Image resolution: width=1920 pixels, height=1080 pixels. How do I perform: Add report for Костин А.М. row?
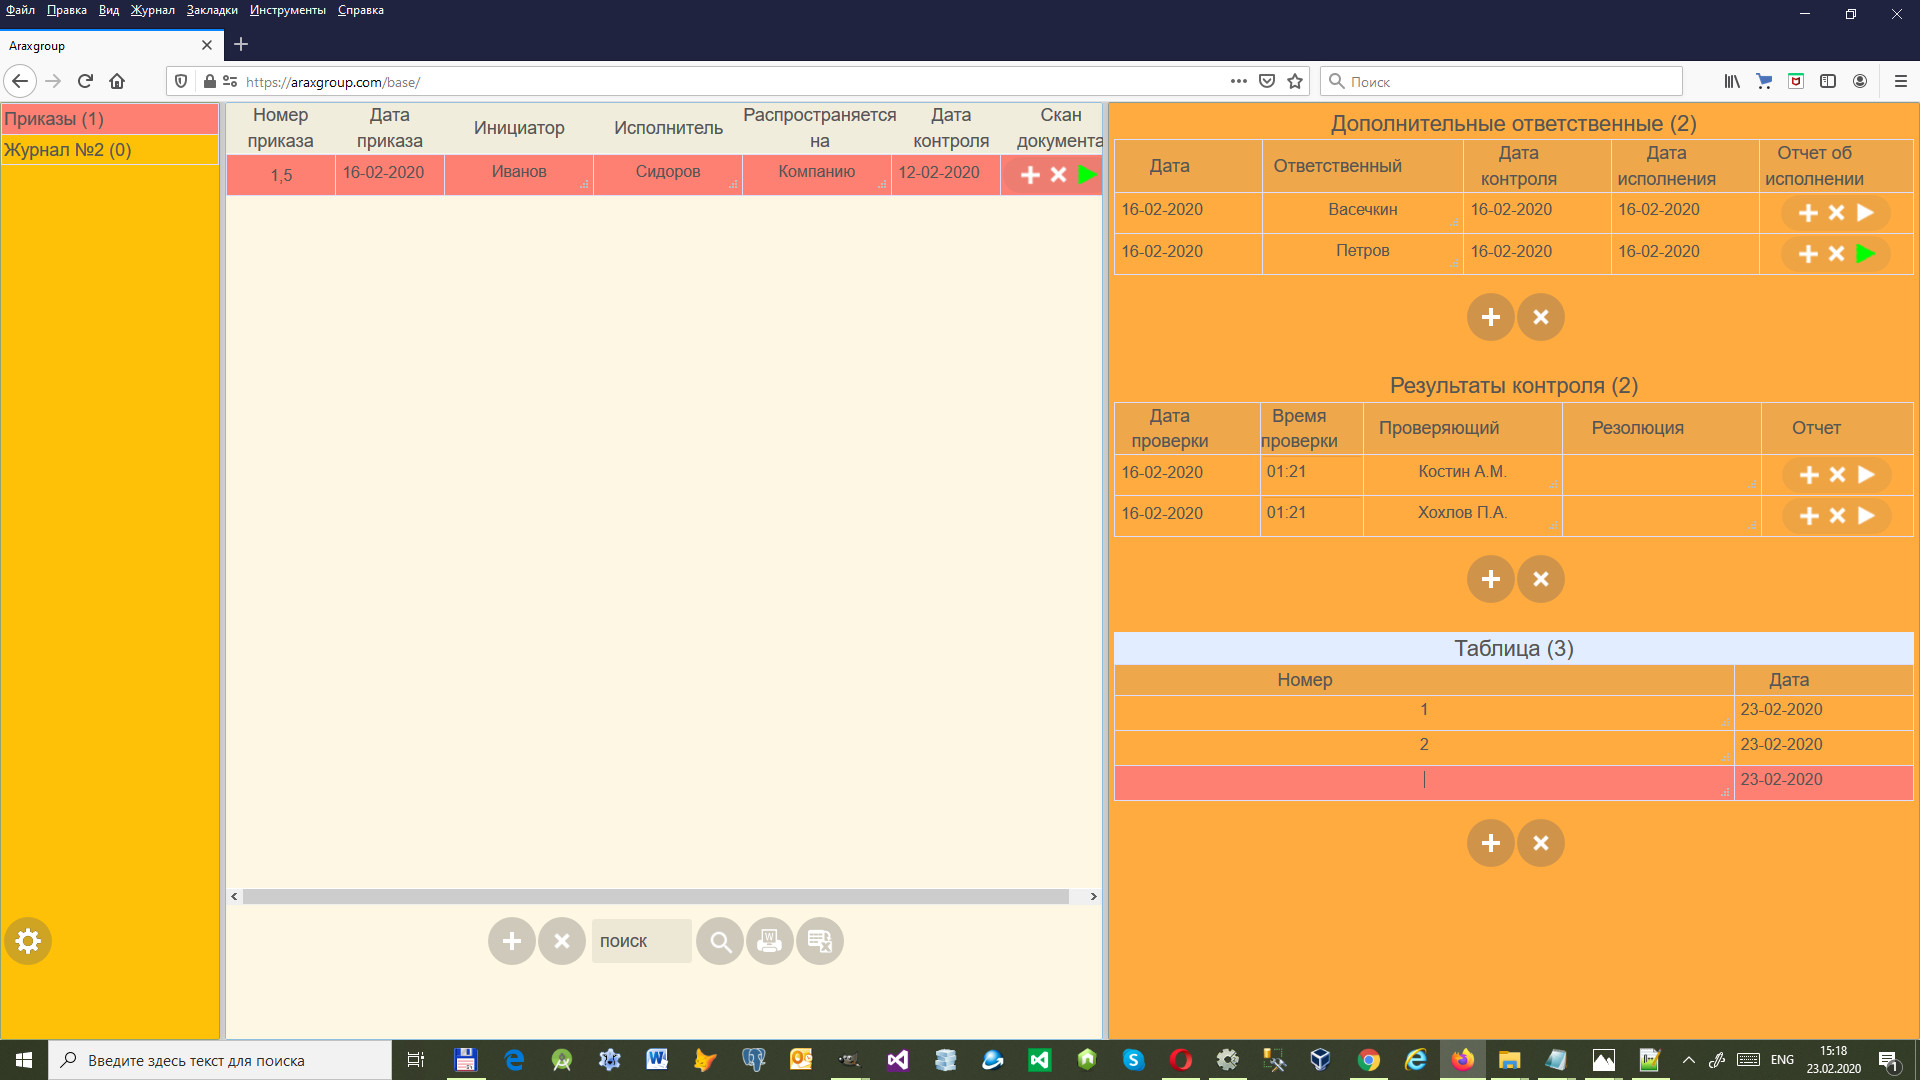(1808, 475)
